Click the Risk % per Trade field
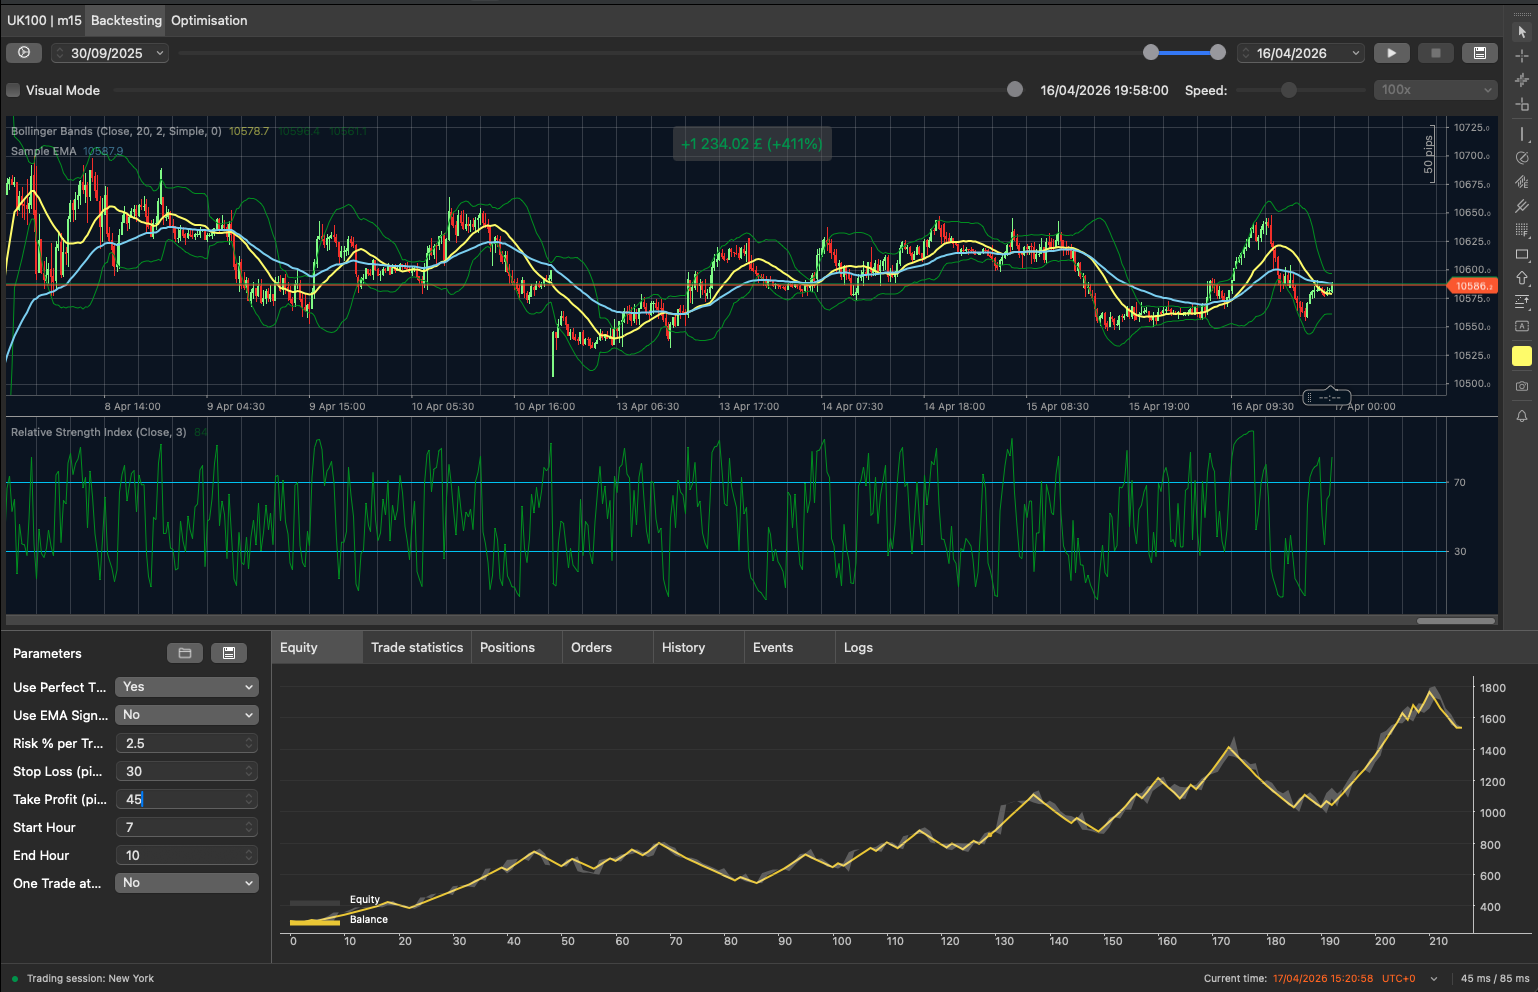 (187, 743)
